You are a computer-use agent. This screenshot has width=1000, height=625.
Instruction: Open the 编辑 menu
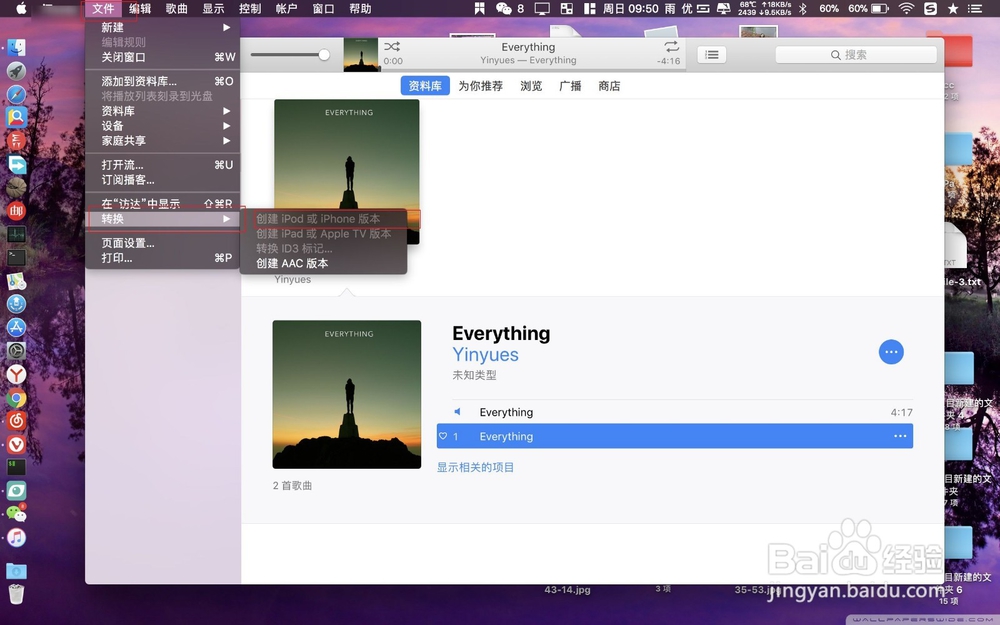click(x=140, y=8)
